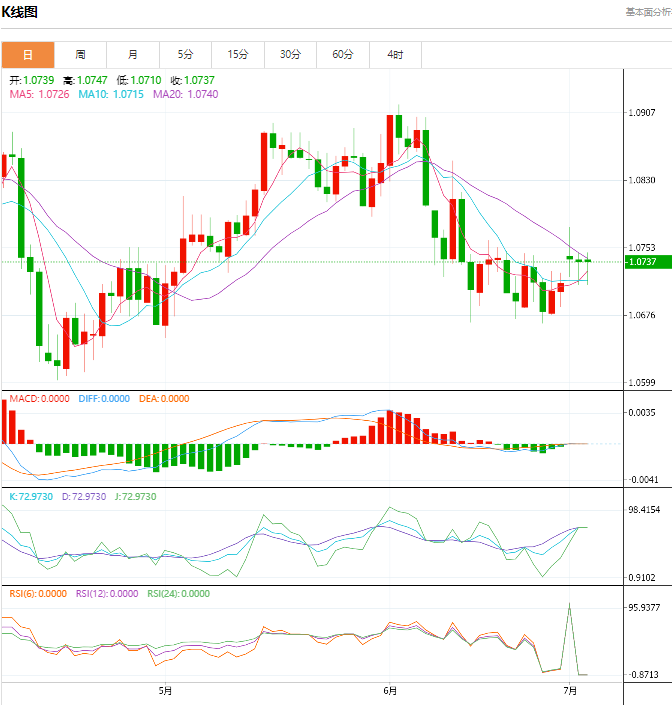Image resolution: width=672 pixels, height=705 pixels.
Task: Switch to the 月 monthly tab
Action: coord(132,54)
